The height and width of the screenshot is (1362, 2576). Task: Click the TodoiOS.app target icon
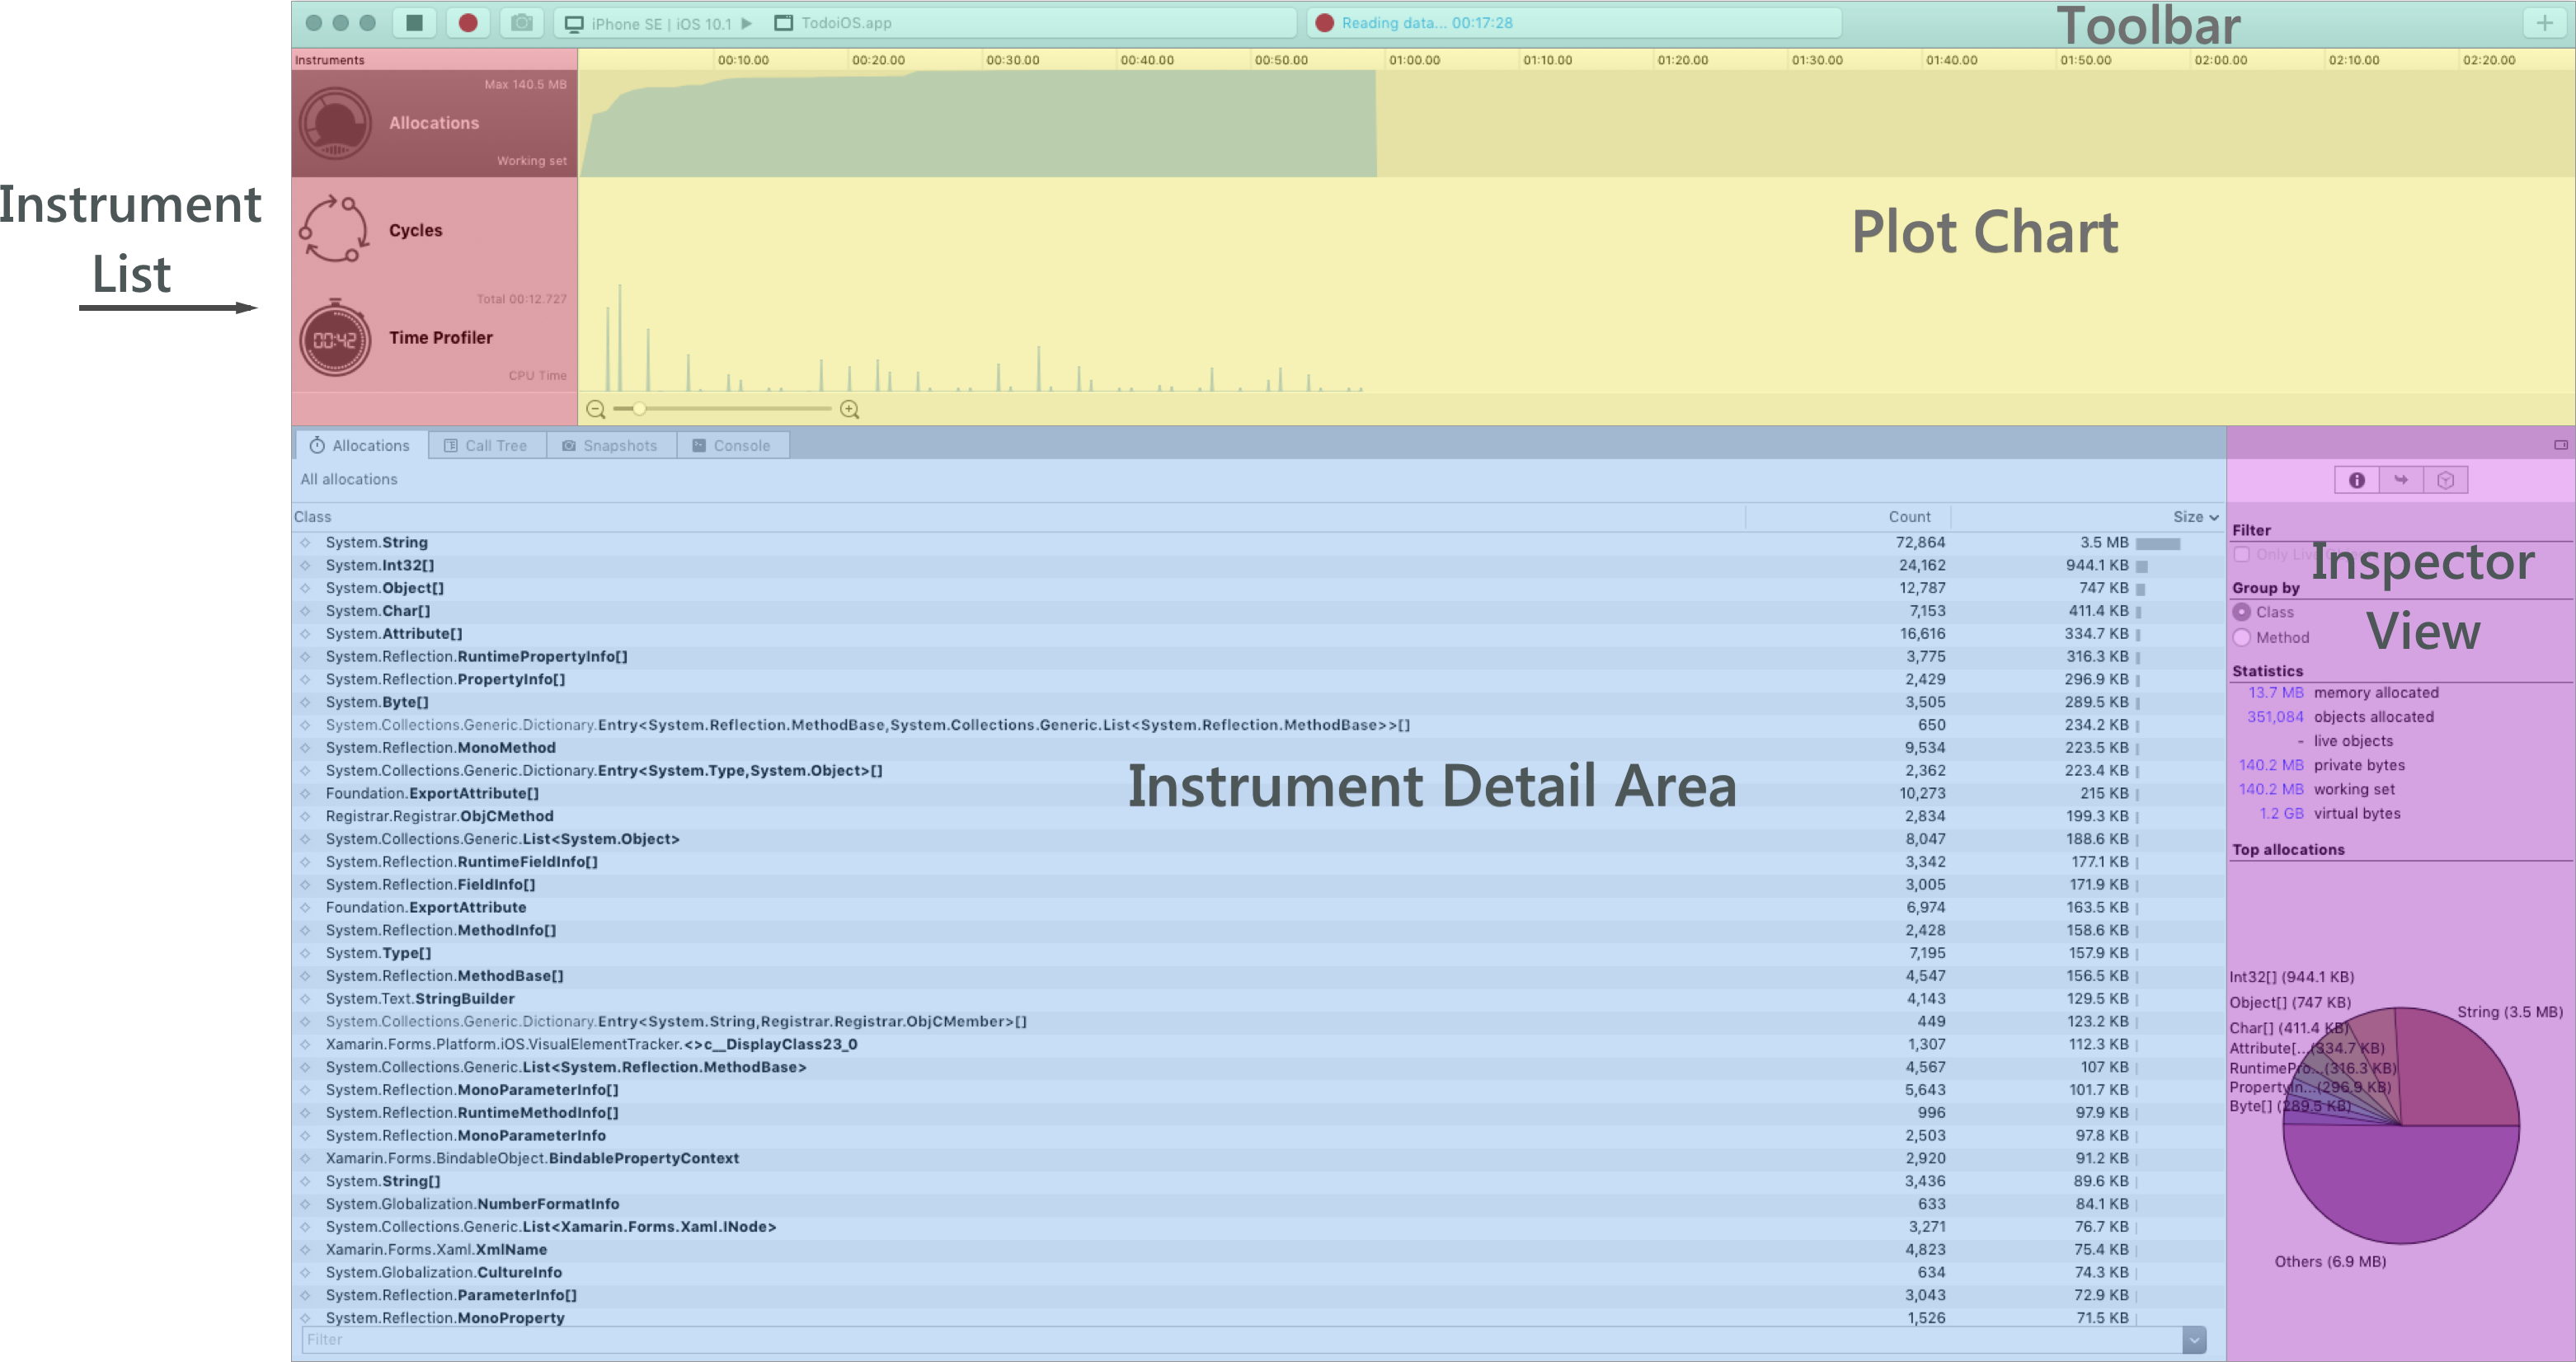coord(784,23)
